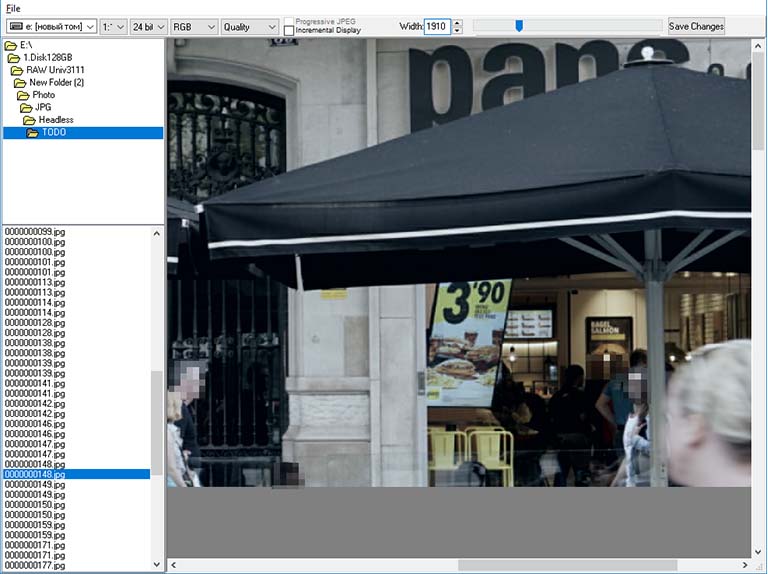This screenshot has width=768, height=574.
Task: Click the Save Changes button
Action: pyautogui.click(x=696, y=27)
